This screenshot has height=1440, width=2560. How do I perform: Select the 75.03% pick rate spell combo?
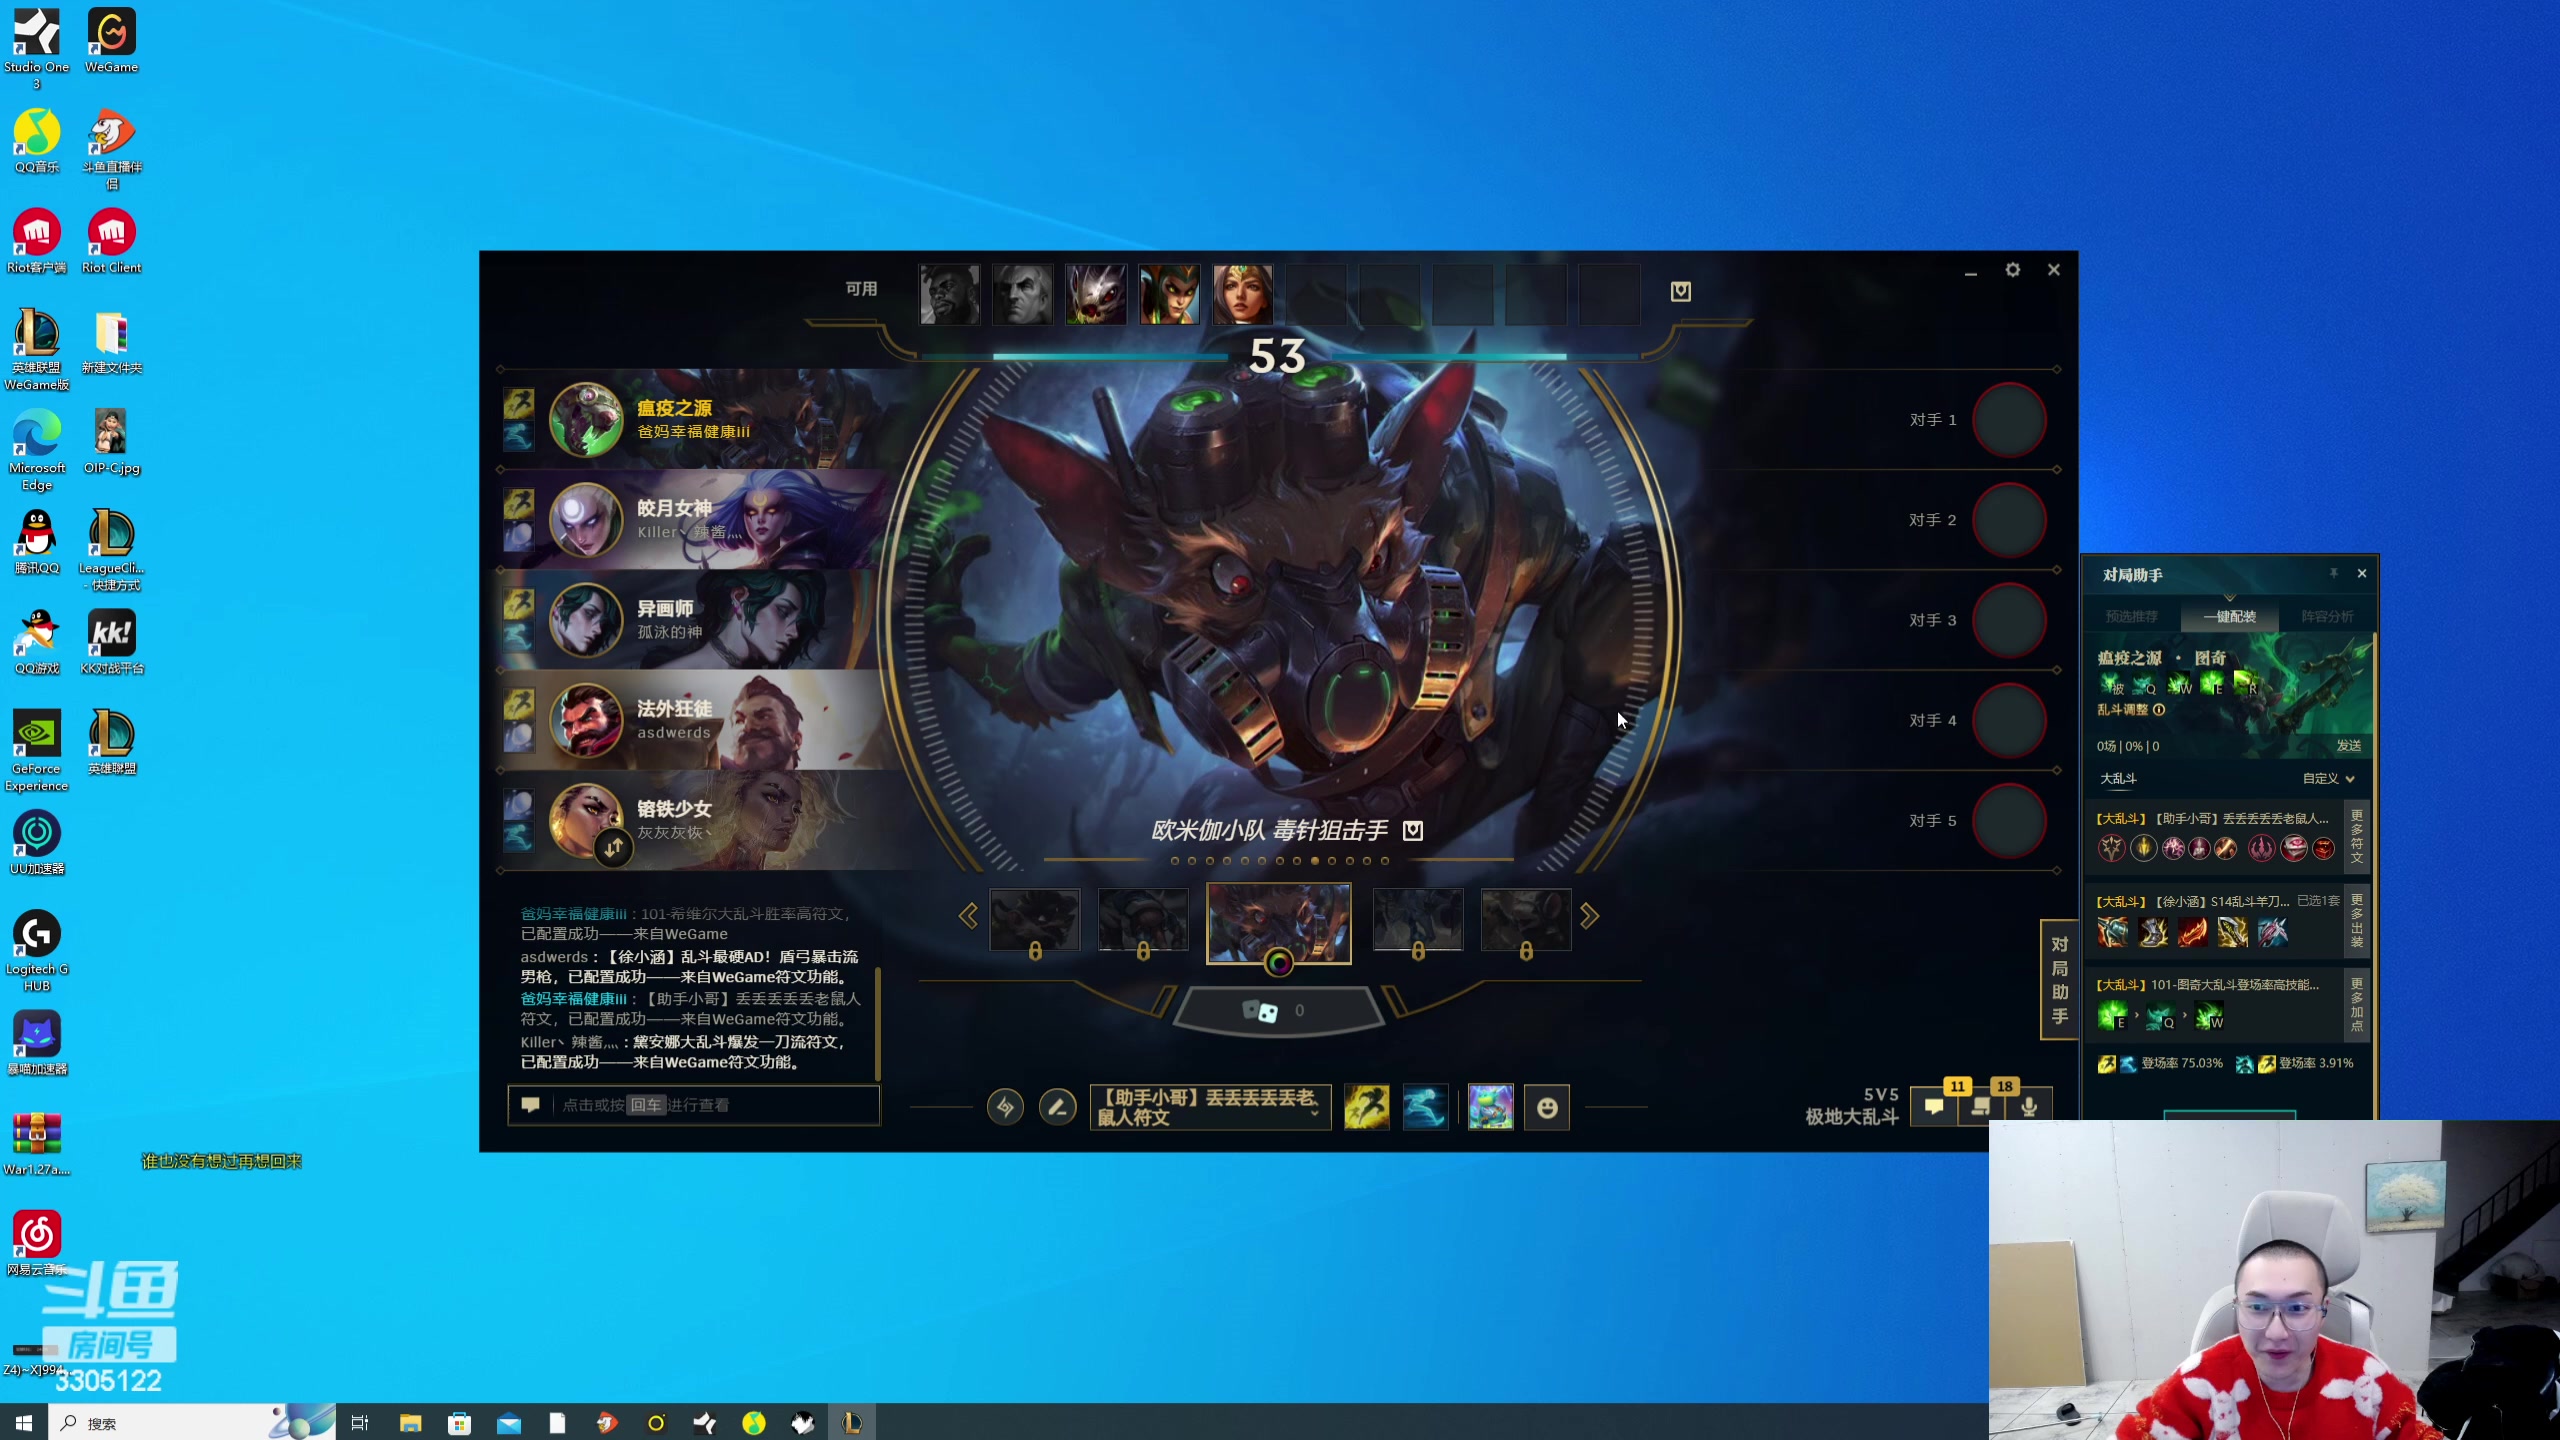tap(2160, 1063)
